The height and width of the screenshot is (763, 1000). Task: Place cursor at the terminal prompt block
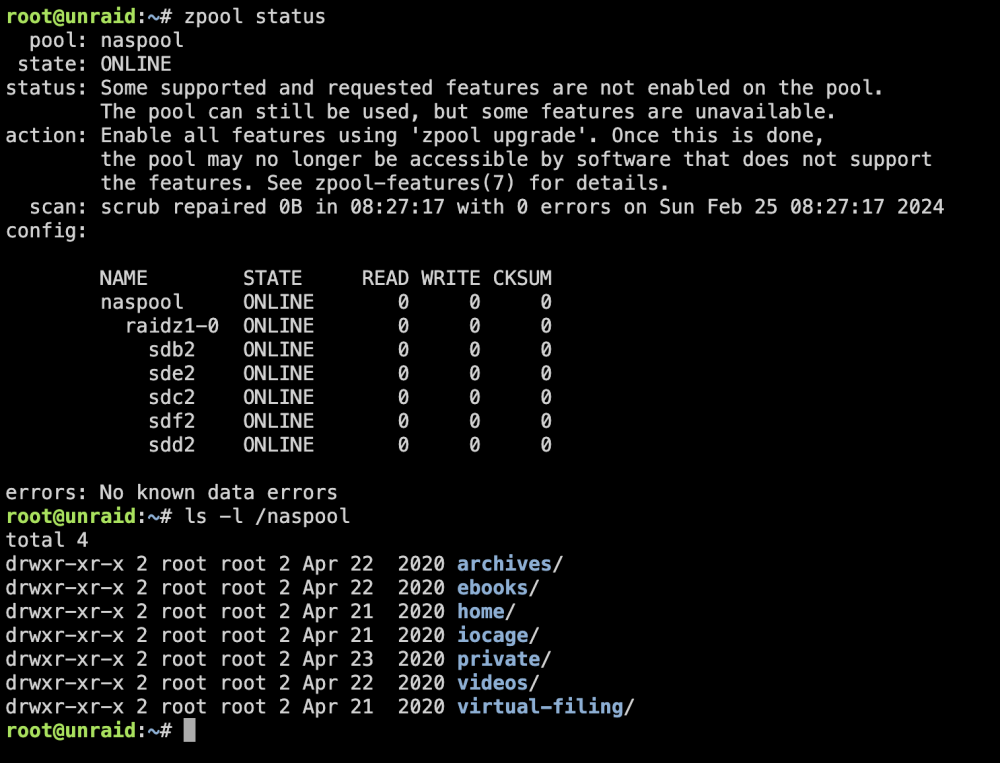(x=189, y=730)
